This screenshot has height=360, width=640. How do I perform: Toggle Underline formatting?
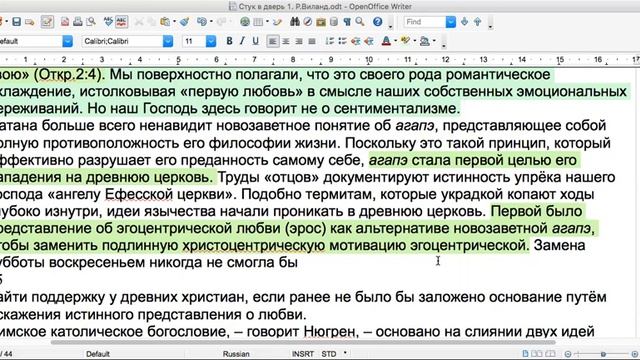(256, 41)
